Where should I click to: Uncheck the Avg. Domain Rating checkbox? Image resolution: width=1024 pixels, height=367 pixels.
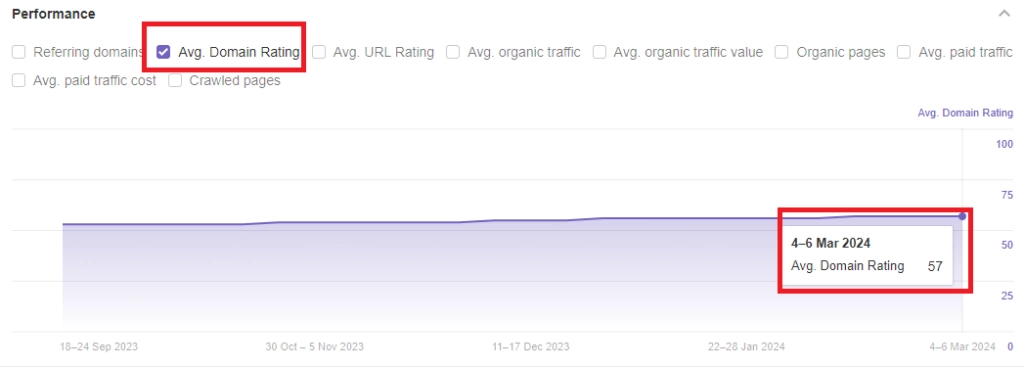pyautogui.click(x=164, y=52)
